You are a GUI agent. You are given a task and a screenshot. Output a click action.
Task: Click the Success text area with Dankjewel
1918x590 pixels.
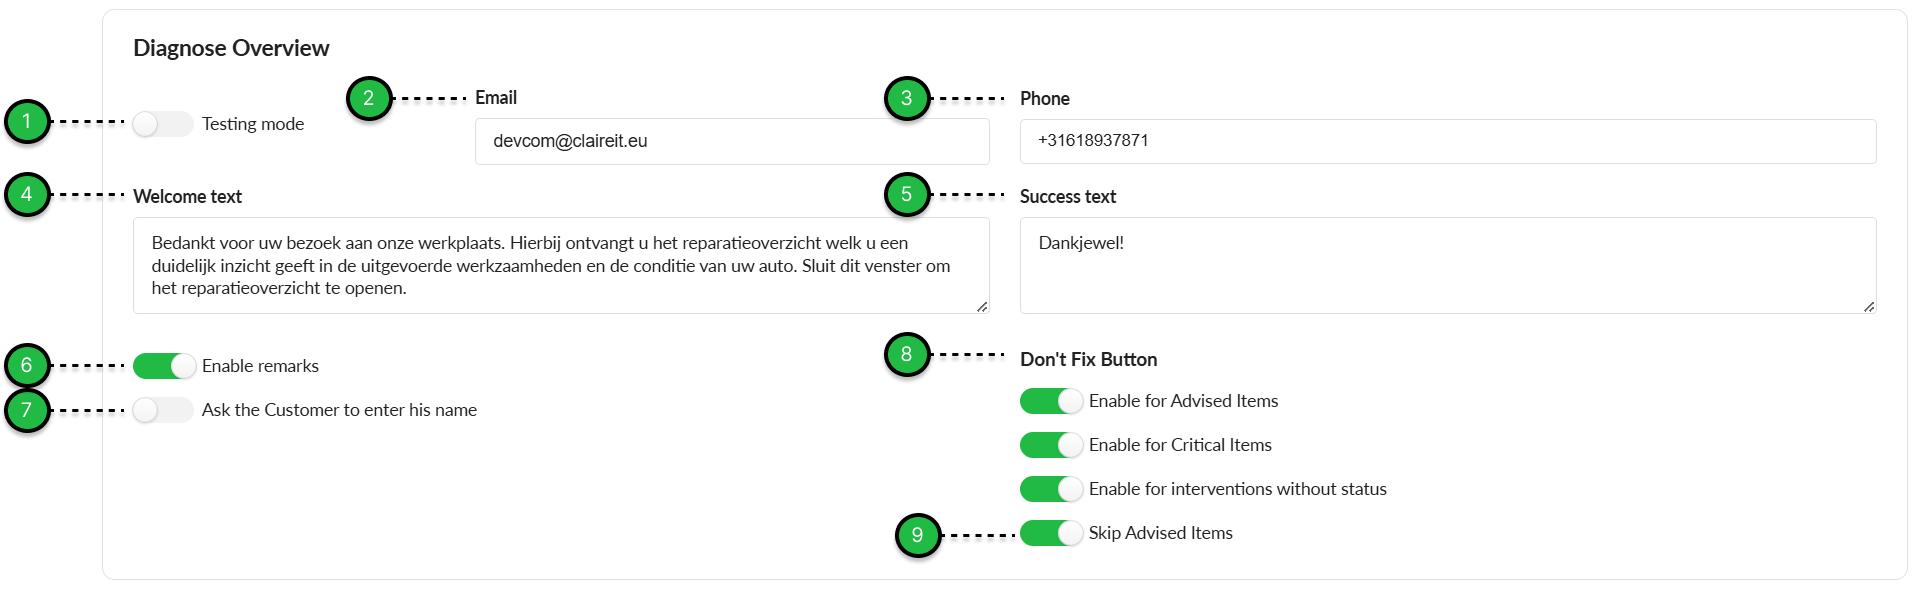[1448, 265]
